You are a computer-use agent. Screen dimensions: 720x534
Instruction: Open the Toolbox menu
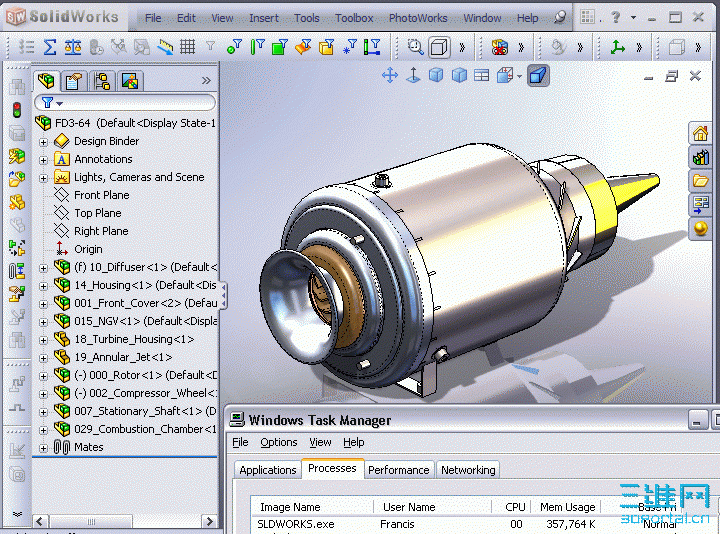(x=354, y=18)
